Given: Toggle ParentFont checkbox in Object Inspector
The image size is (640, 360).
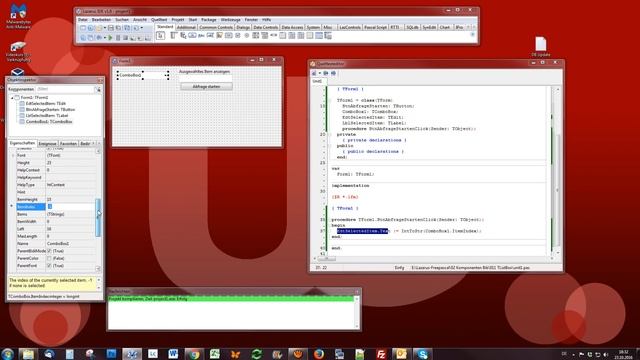Looking at the screenshot, I should 49,266.
